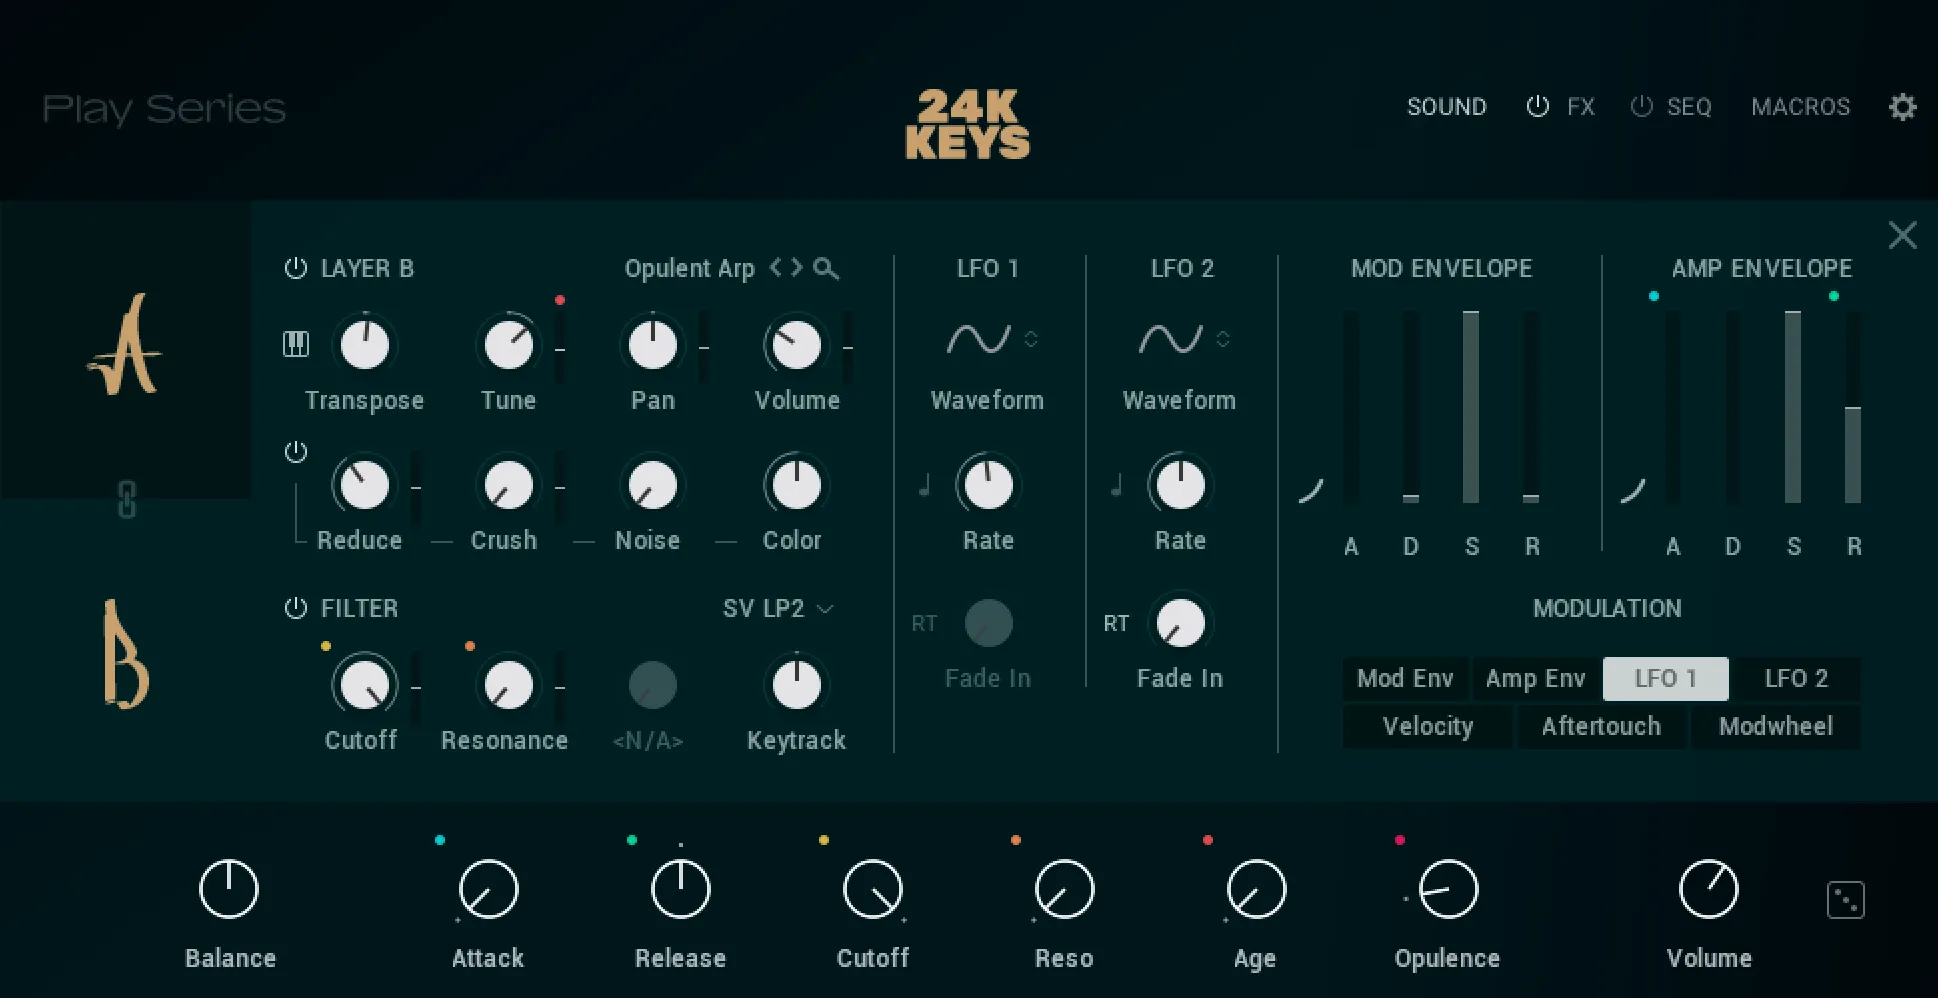Select the LFO 1 waveform icon
Image resolution: width=1938 pixels, height=998 pixels.
tap(978, 339)
